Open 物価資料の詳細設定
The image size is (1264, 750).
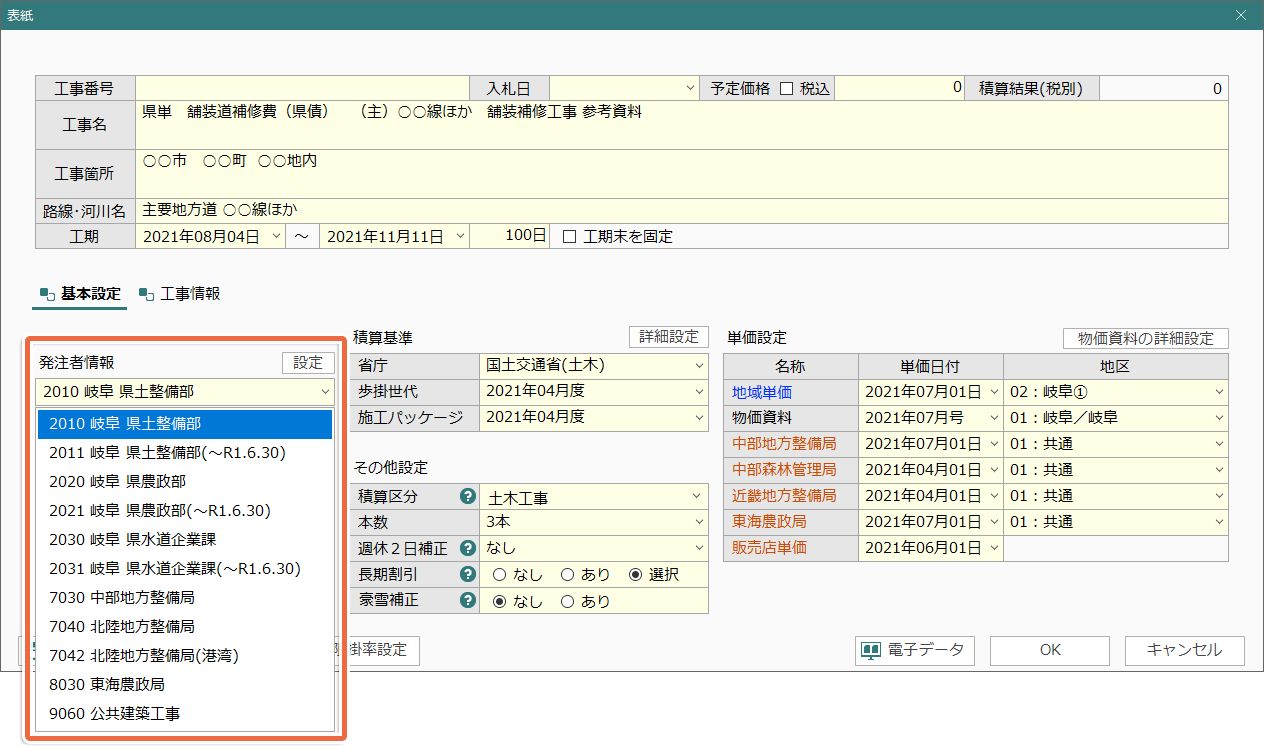point(1145,338)
